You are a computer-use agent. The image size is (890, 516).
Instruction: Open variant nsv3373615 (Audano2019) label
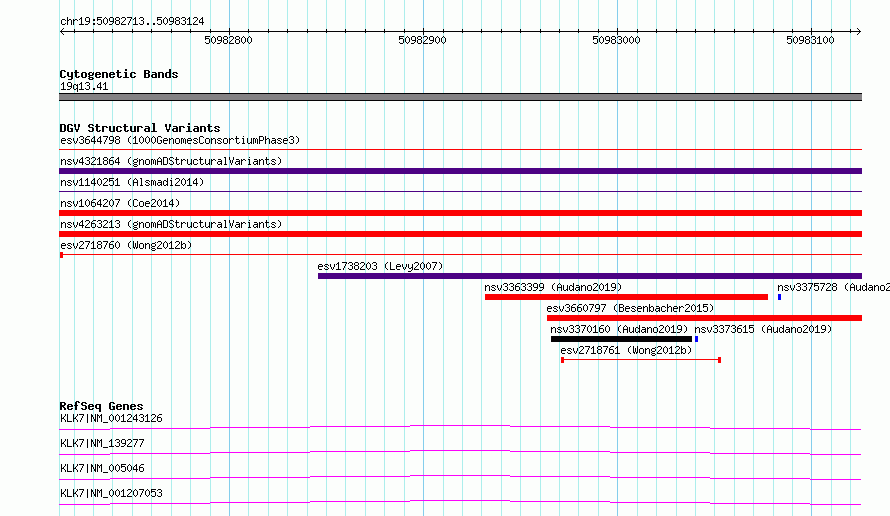[x=763, y=329]
